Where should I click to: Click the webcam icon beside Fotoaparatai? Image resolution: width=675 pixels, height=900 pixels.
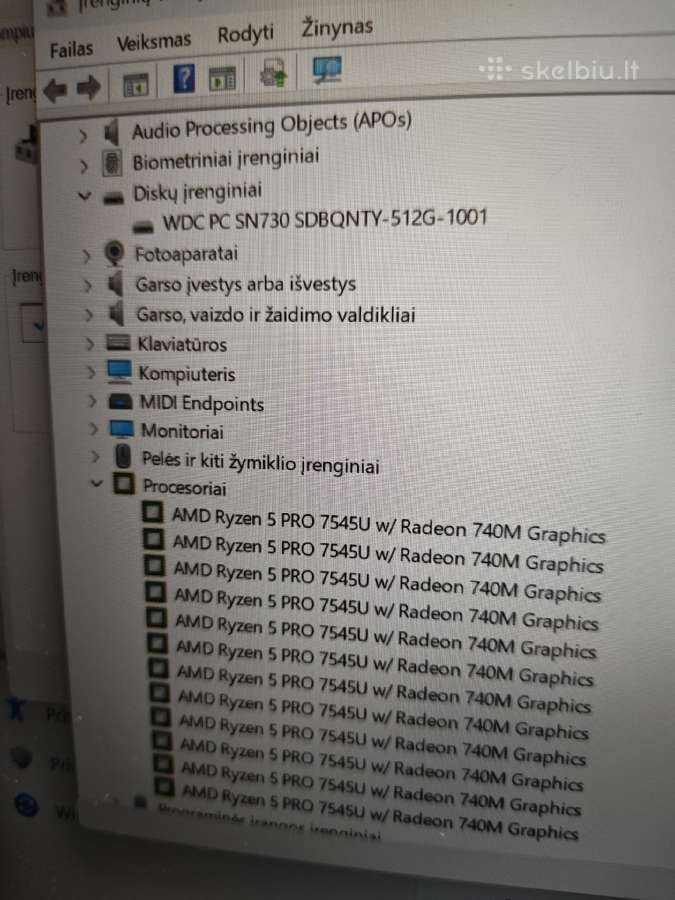(x=115, y=254)
